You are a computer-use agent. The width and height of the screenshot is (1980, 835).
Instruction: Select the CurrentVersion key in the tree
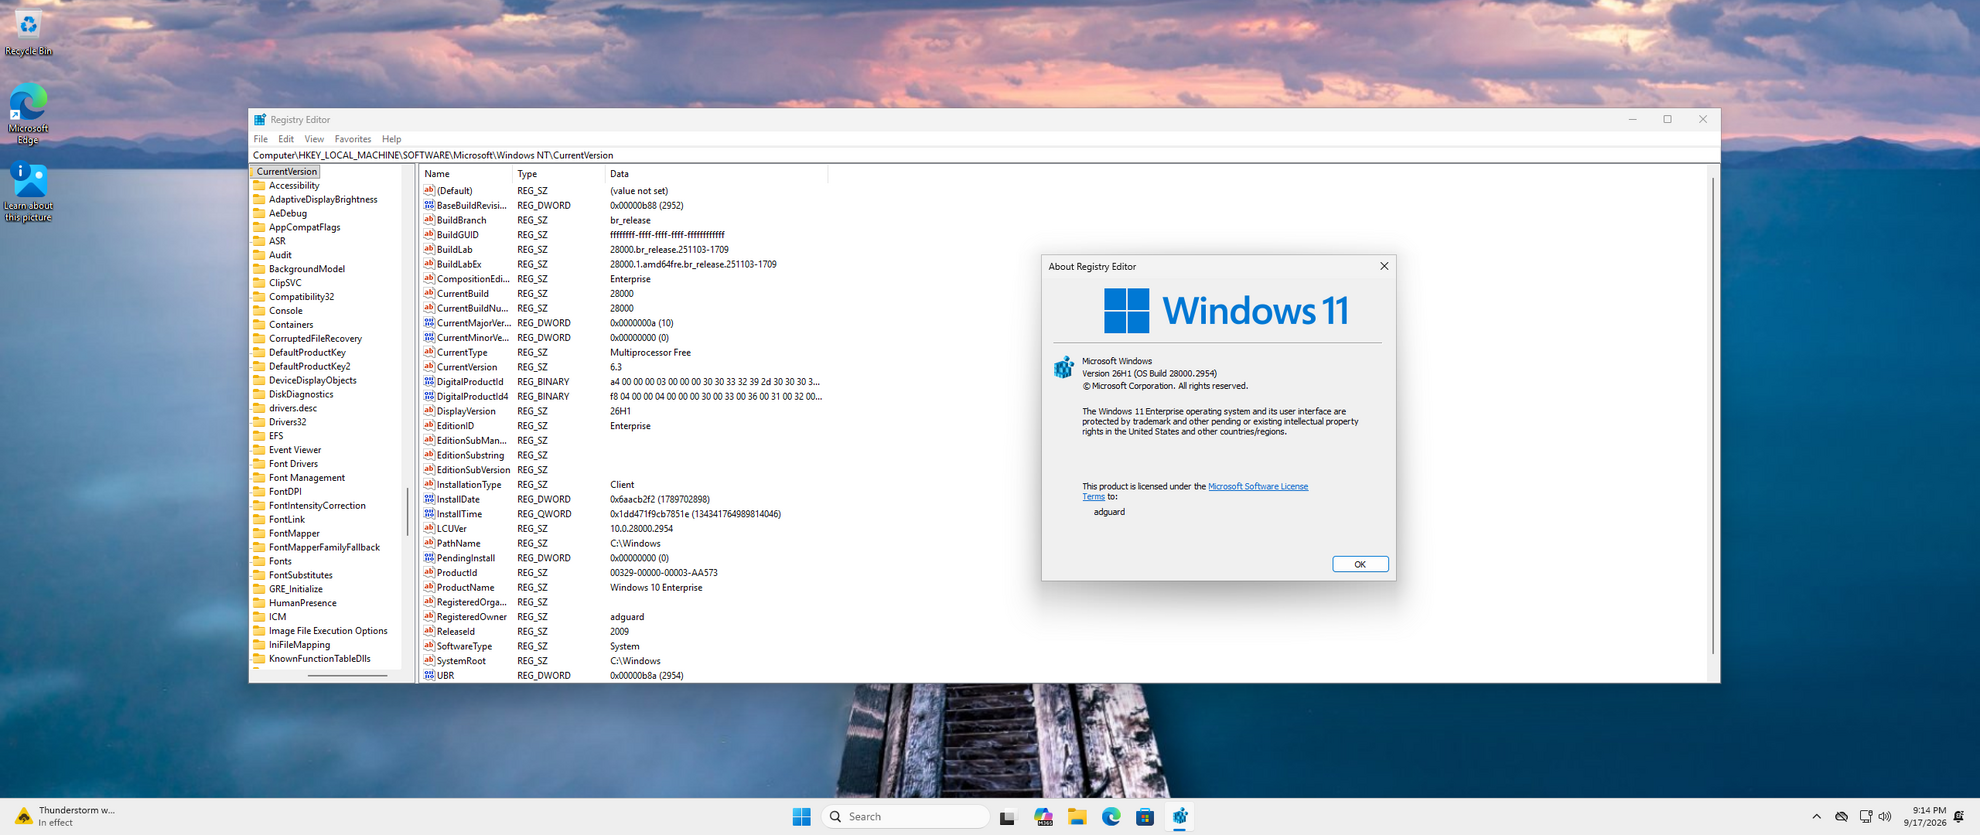point(286,171)
